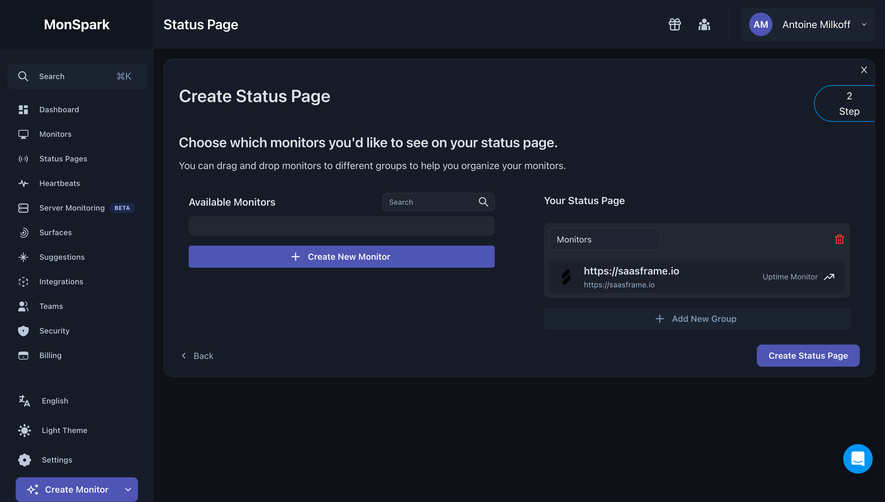885x502 pixels.
Task: Edit the Monitors group name field
Action: pos(604,239)
